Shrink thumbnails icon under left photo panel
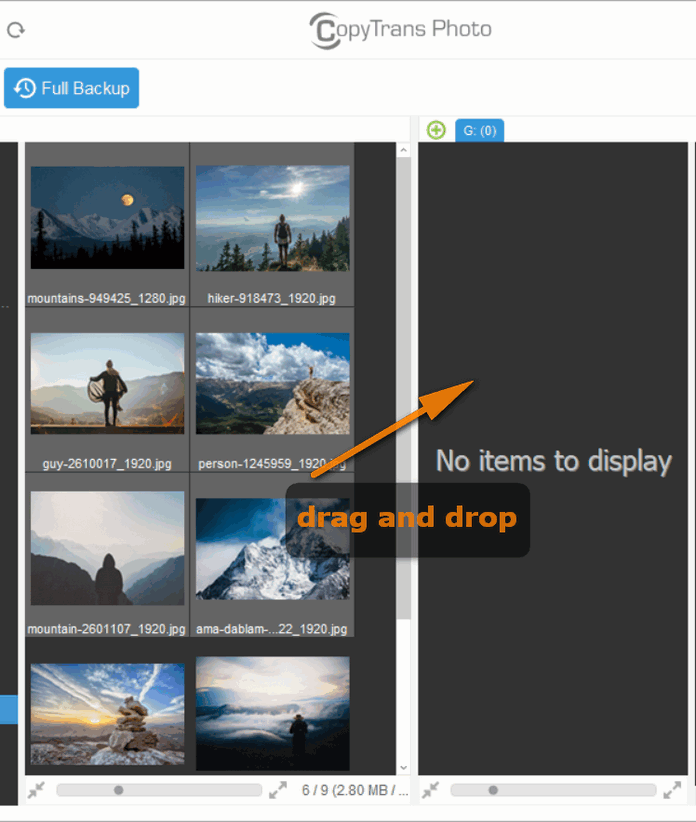The width and height of the screenshot is (696, 822). [36, 790]
